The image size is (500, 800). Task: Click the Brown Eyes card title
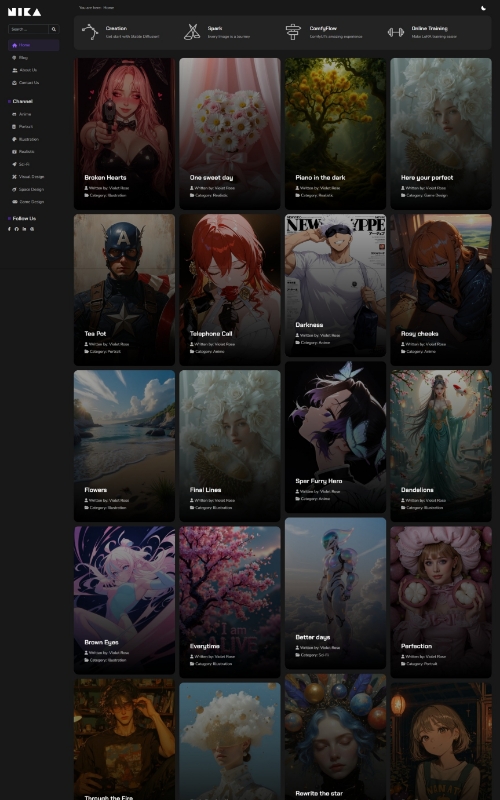(102, 642)
